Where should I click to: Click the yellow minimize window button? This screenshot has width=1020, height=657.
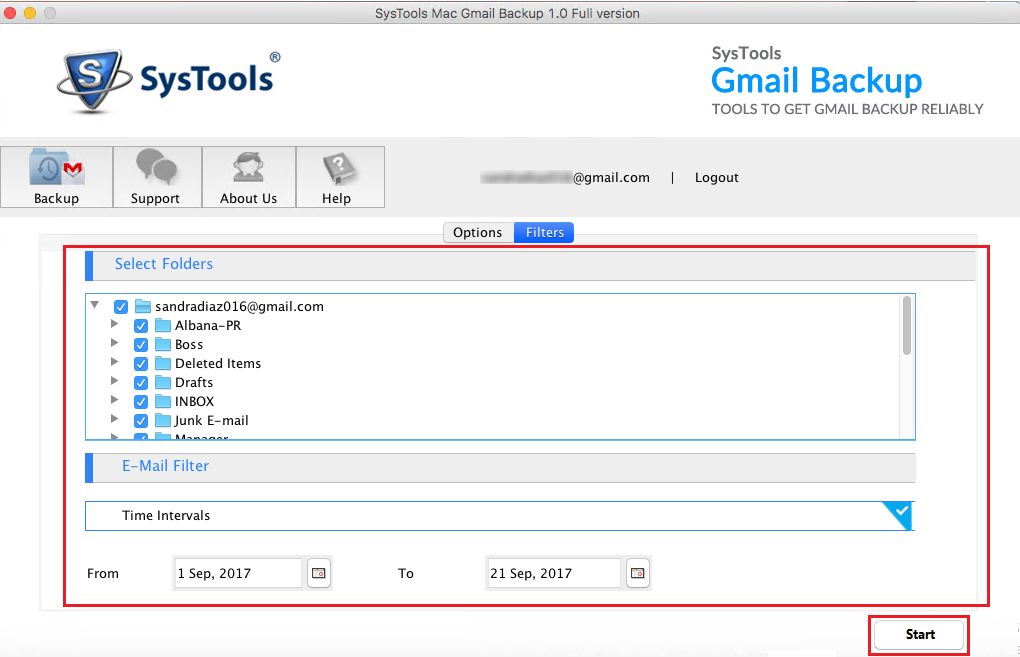coord(29,12)
